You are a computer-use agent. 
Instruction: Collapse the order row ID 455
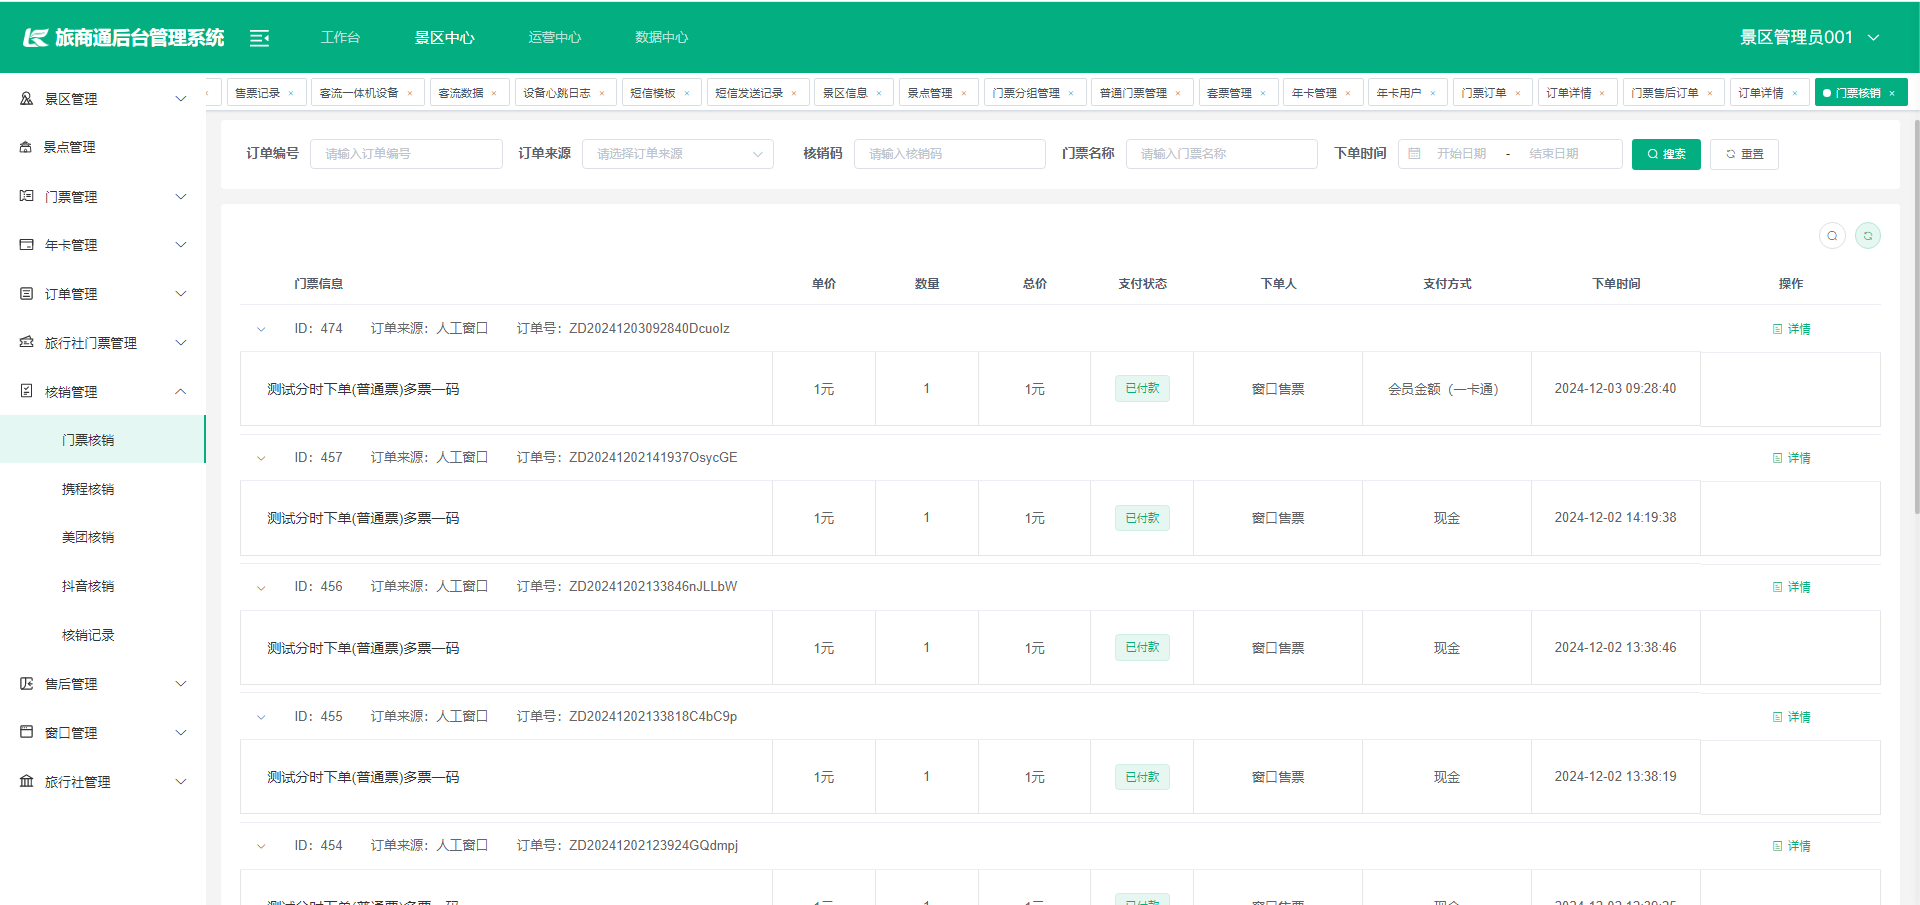(261, 717)
